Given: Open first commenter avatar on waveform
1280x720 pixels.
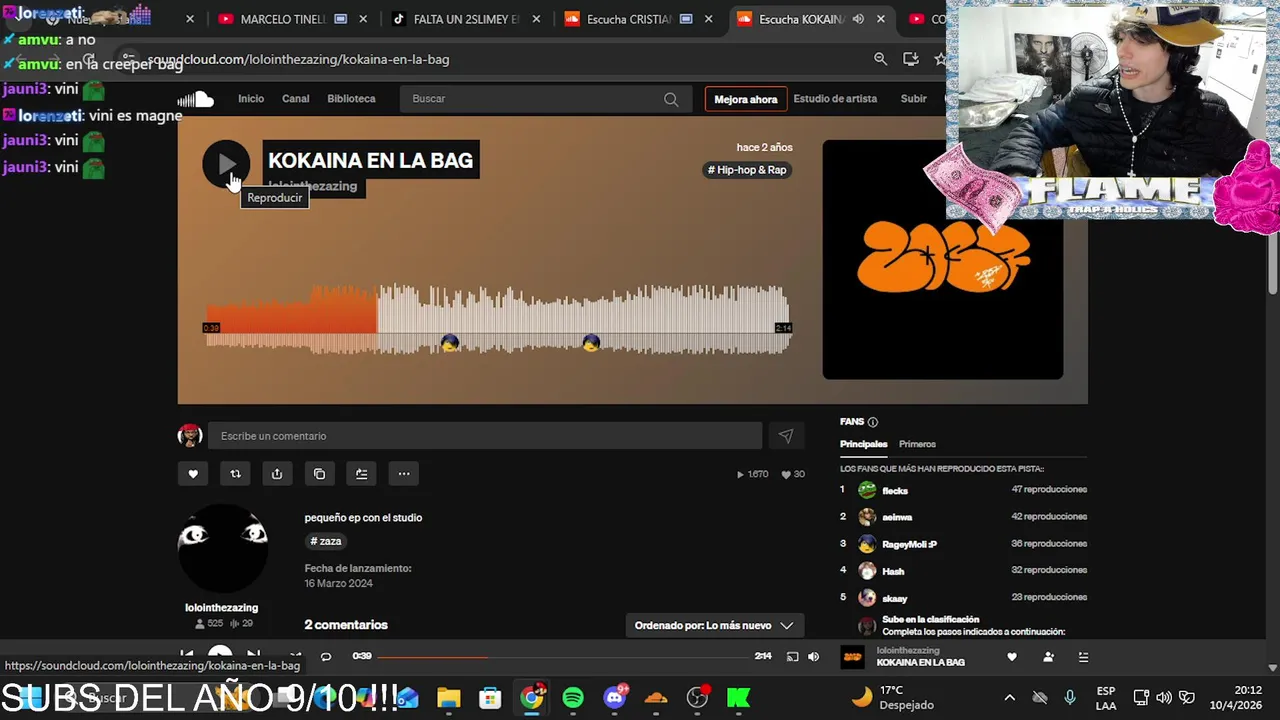Looking at the screenshot, I should pyautogui.click(x=450, y=343).
